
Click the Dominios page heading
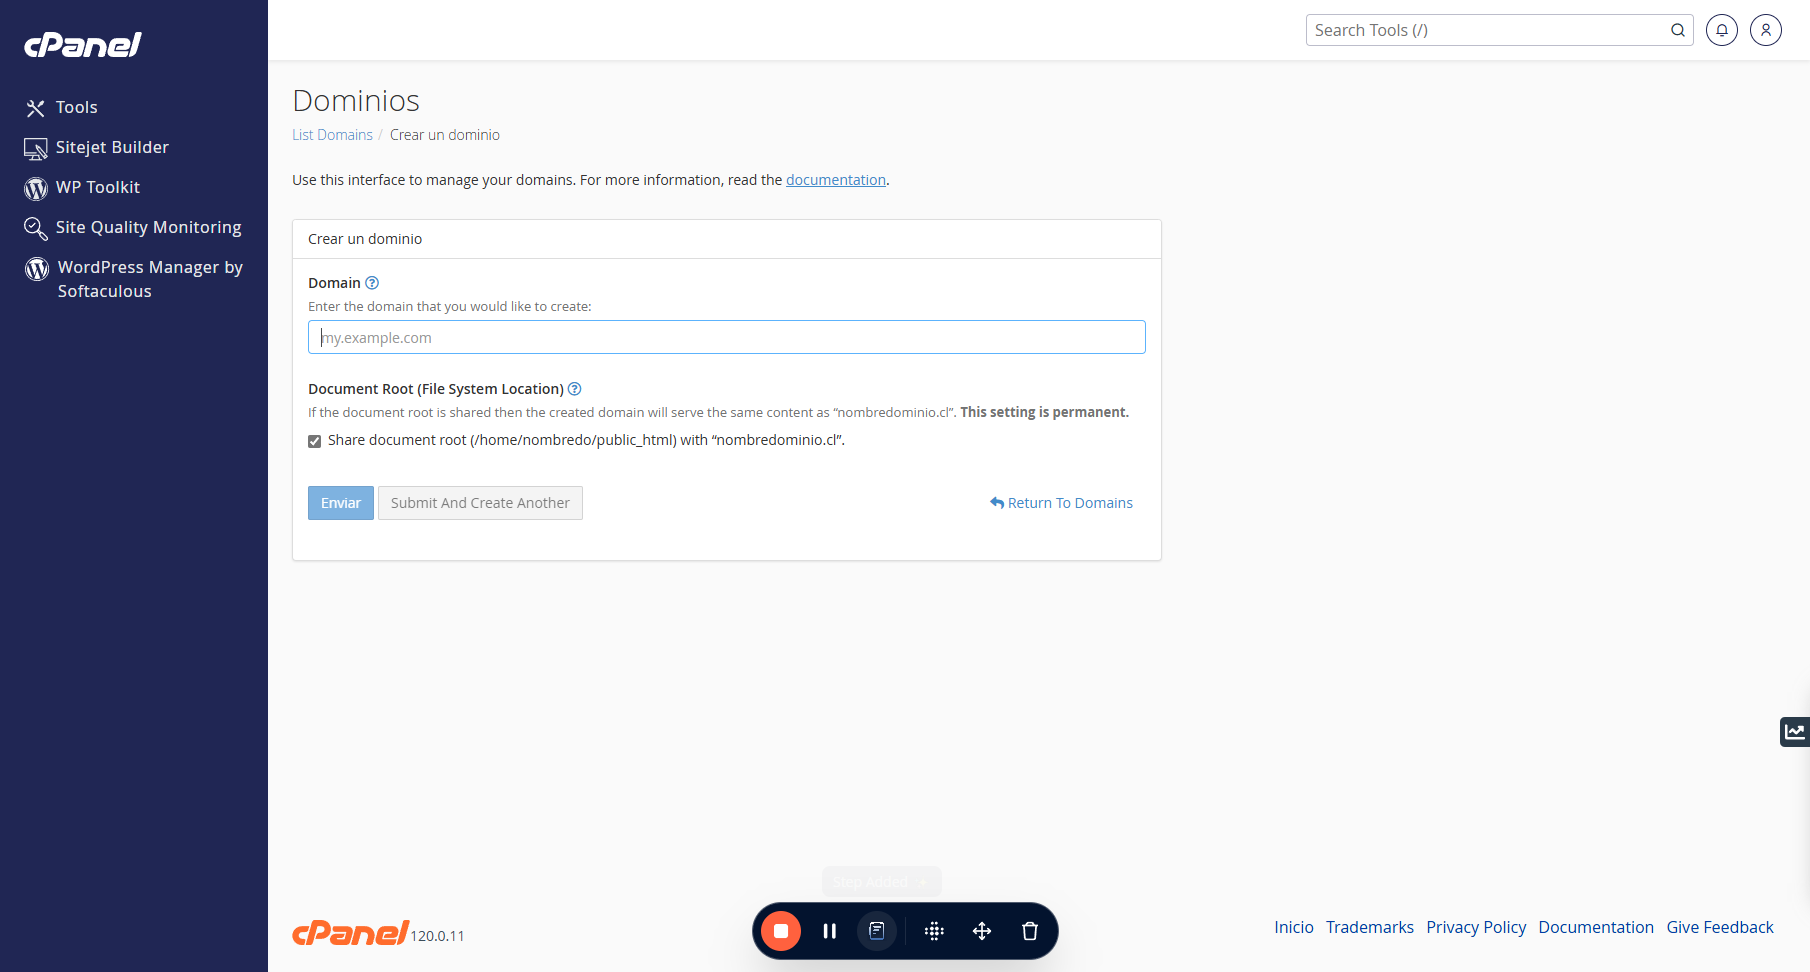coord(356,100)
